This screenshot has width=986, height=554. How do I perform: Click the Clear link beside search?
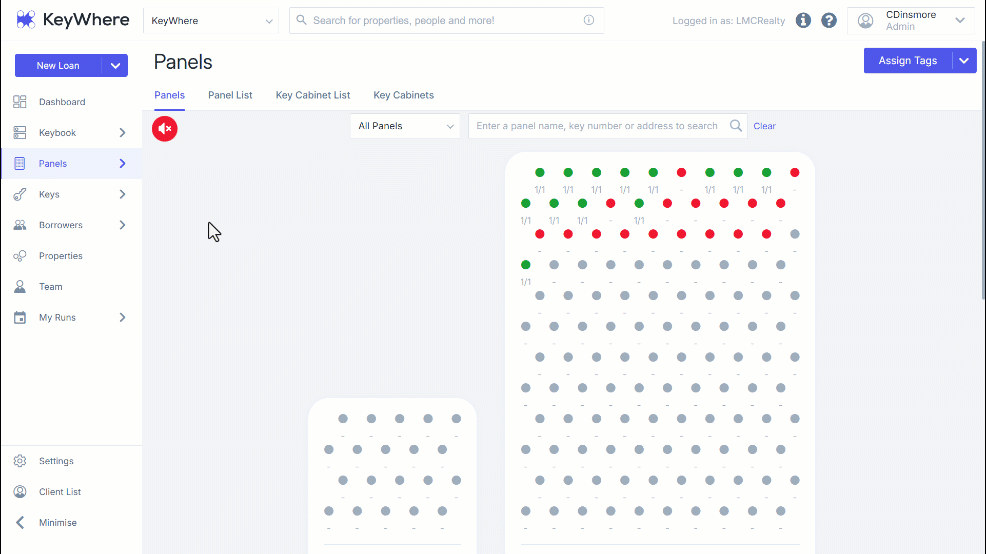pos(765,126)
